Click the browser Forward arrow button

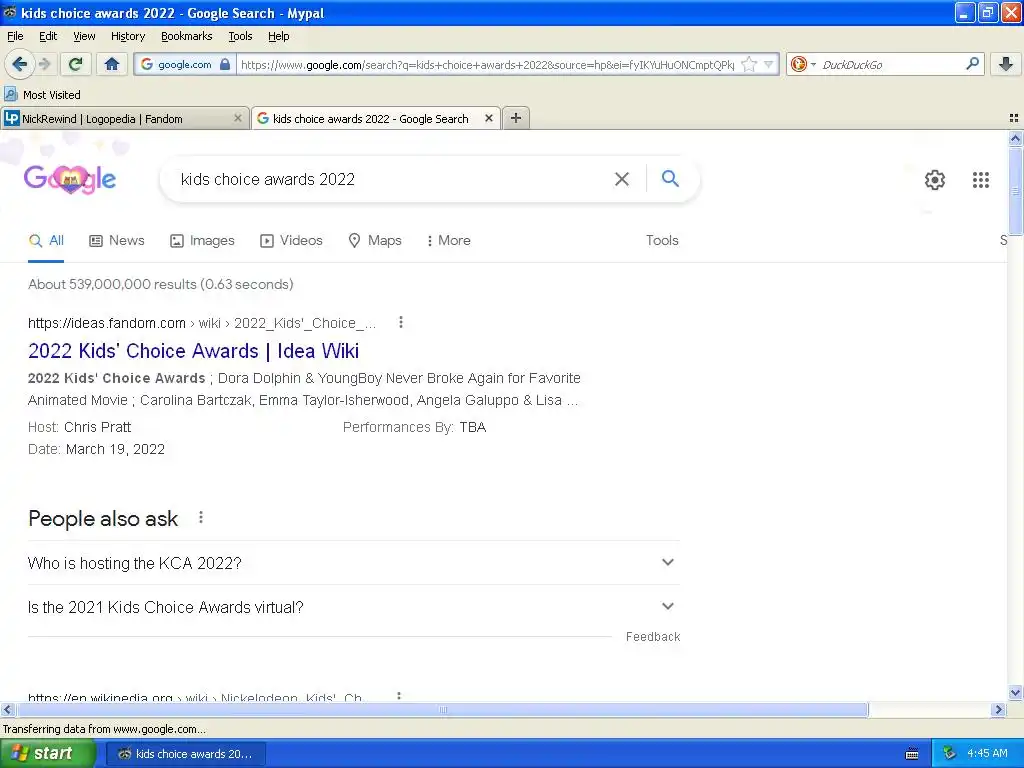point(44,64)
